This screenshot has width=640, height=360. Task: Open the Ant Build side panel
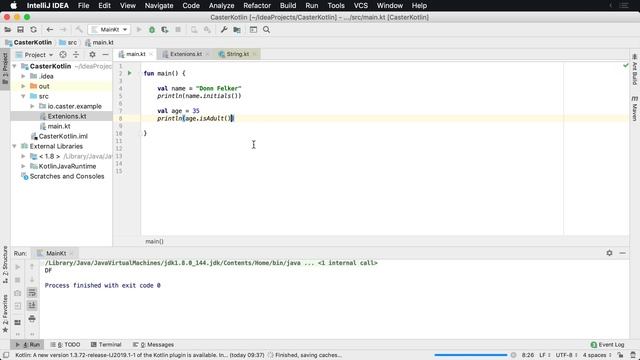[635, 69]
